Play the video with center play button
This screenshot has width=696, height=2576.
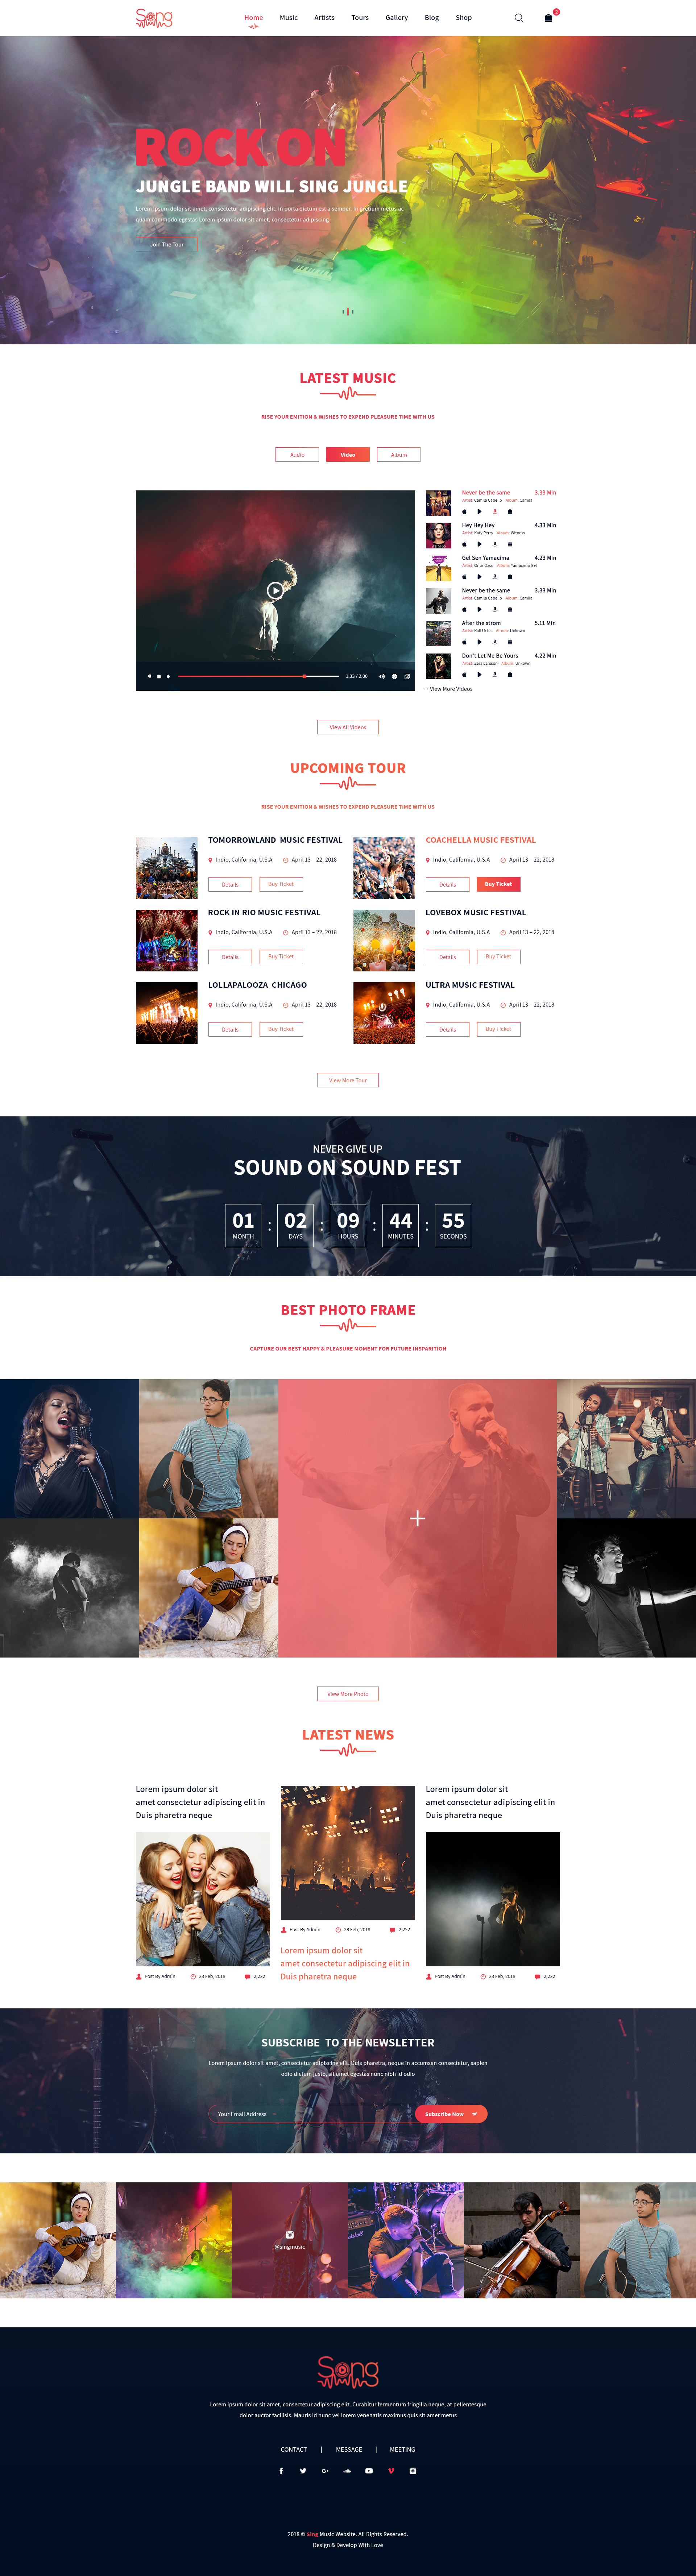click(x=275, y=590)
